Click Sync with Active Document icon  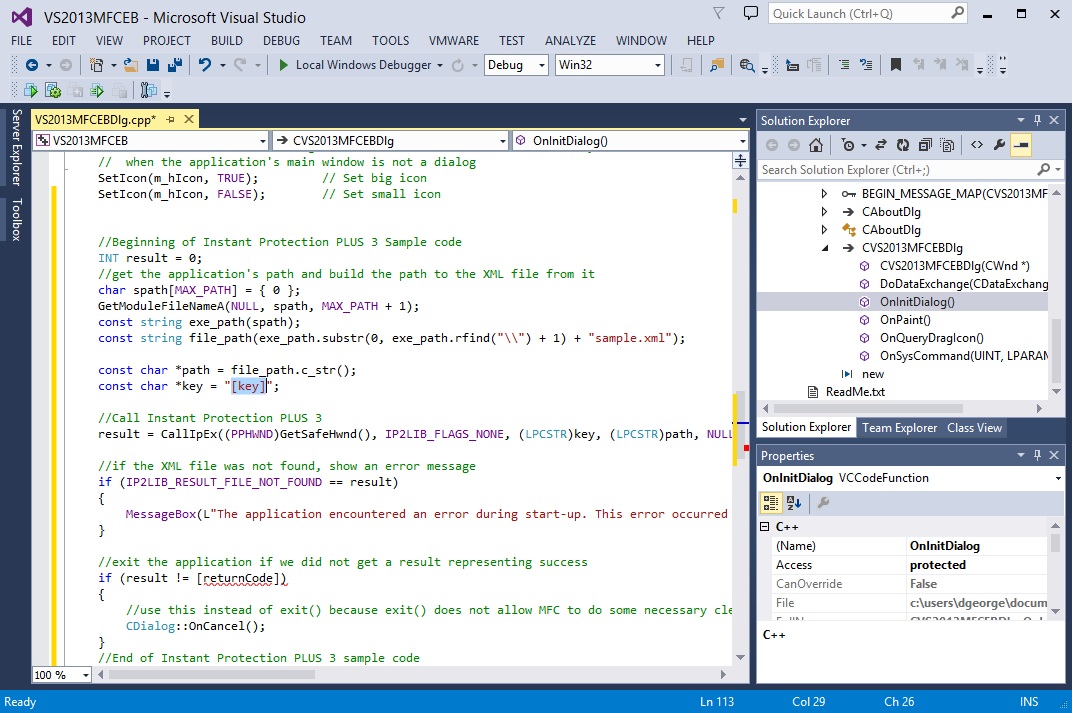881,145
